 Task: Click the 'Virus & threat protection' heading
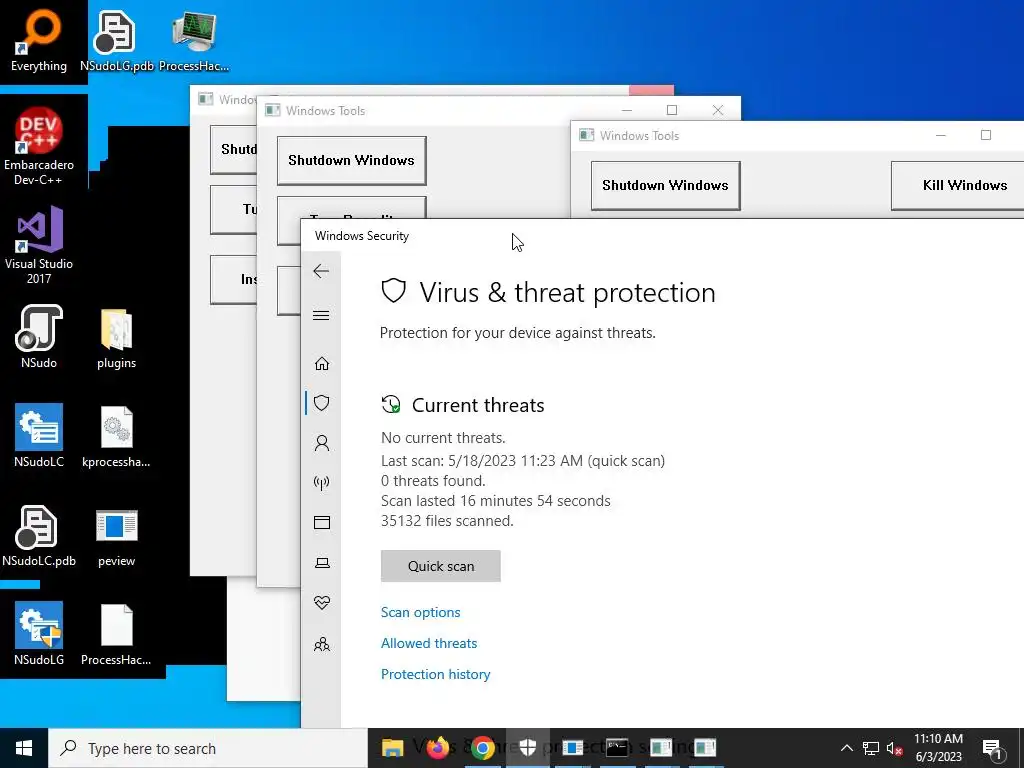[x=567, y=293]
